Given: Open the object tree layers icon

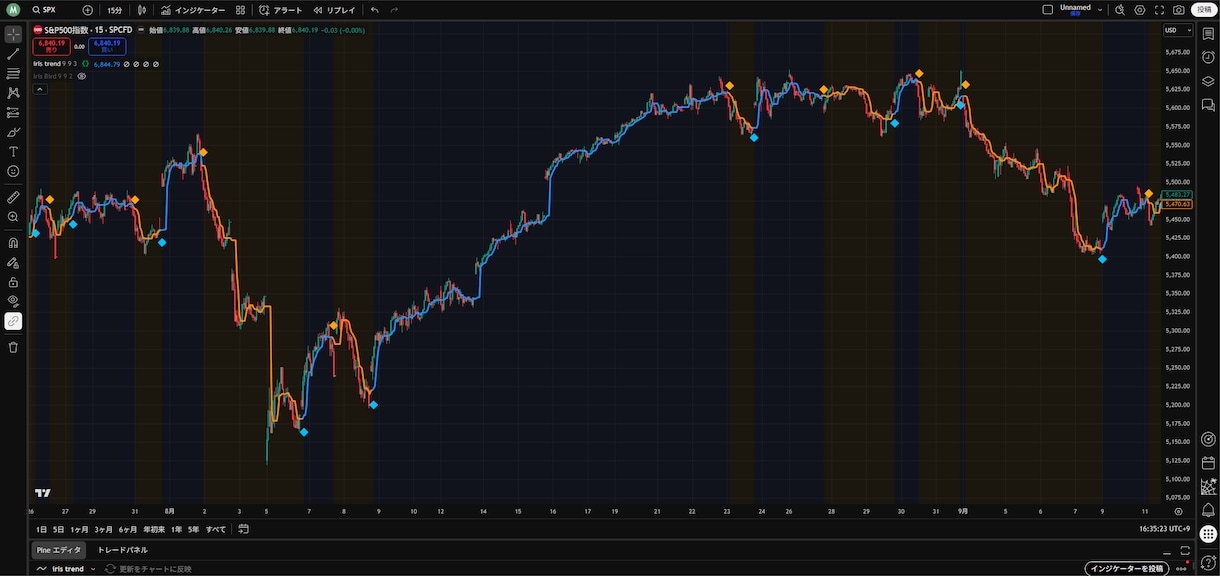Looking at the screenshot, I should 1208,81.
